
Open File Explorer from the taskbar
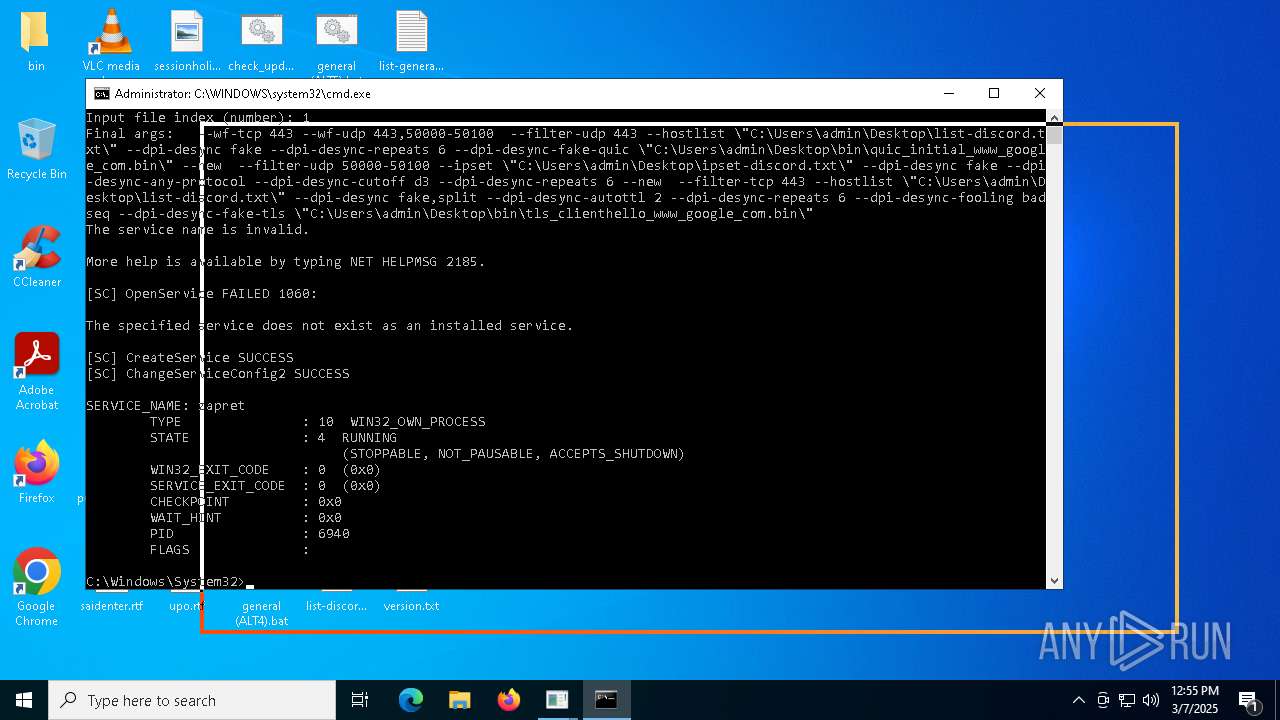(459, 700)
